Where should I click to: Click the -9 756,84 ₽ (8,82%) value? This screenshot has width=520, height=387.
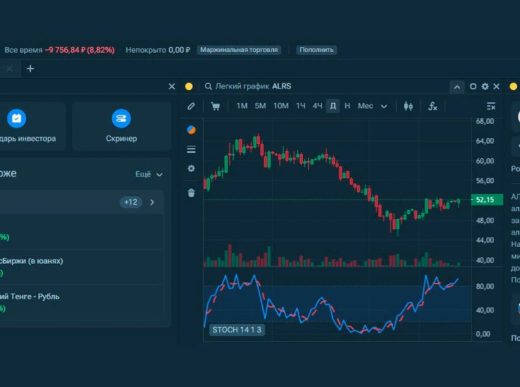(80, 50)
